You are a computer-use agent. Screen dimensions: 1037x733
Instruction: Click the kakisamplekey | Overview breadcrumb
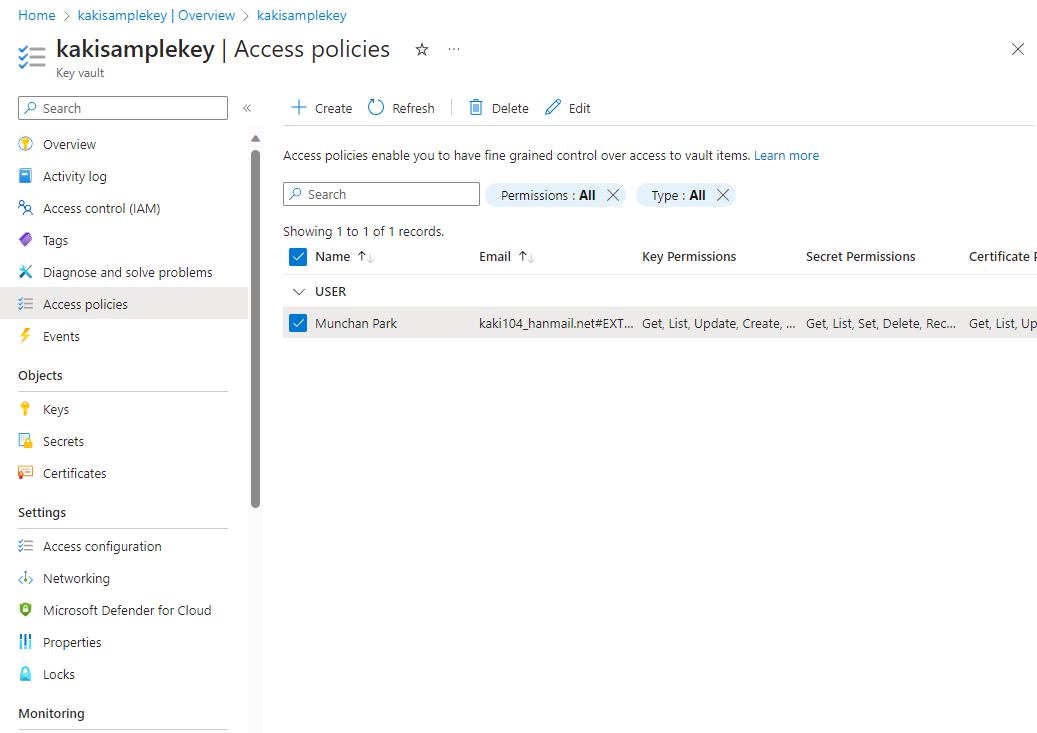click(156, 15)
